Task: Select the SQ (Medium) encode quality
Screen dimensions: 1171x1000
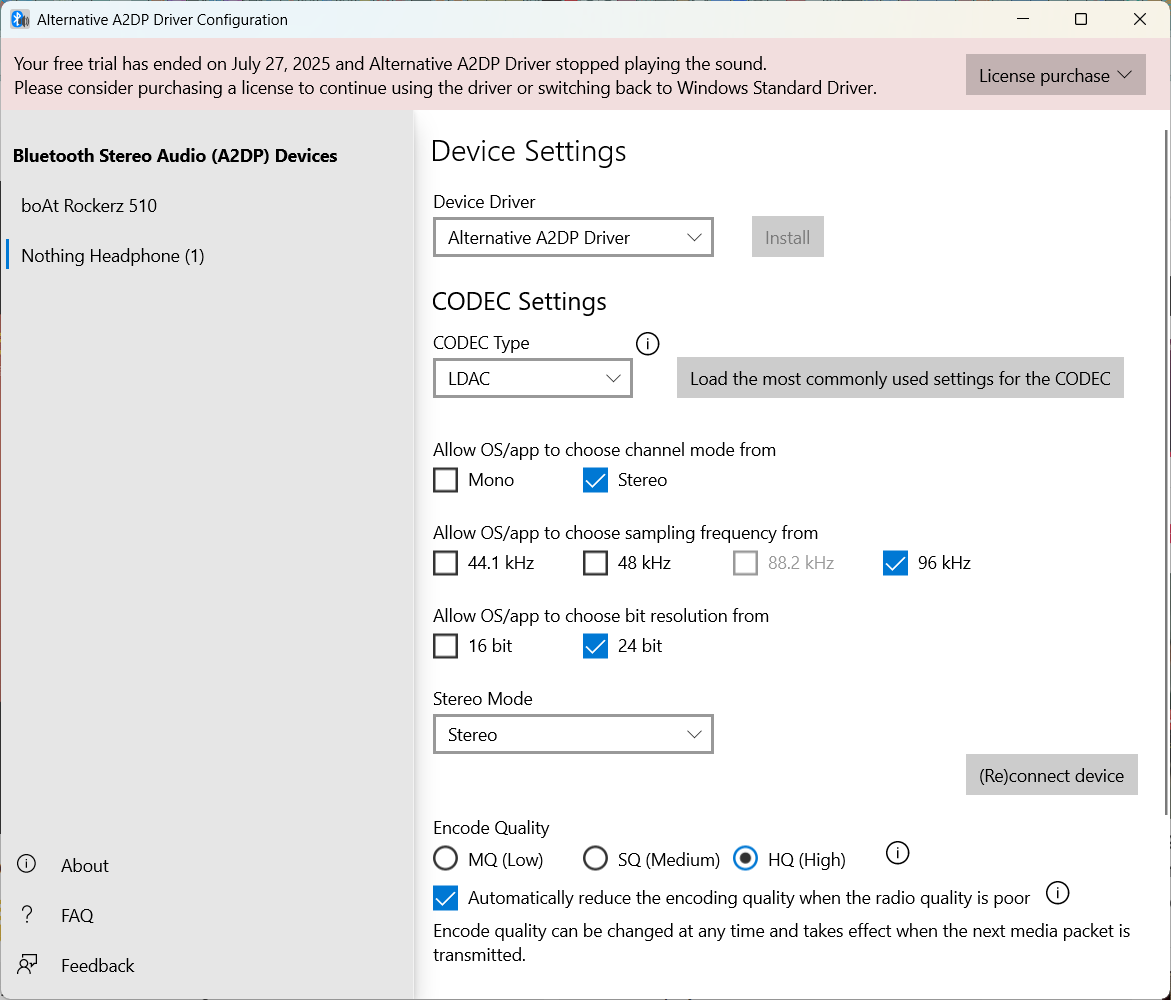Action: click(x=596, y=858)
